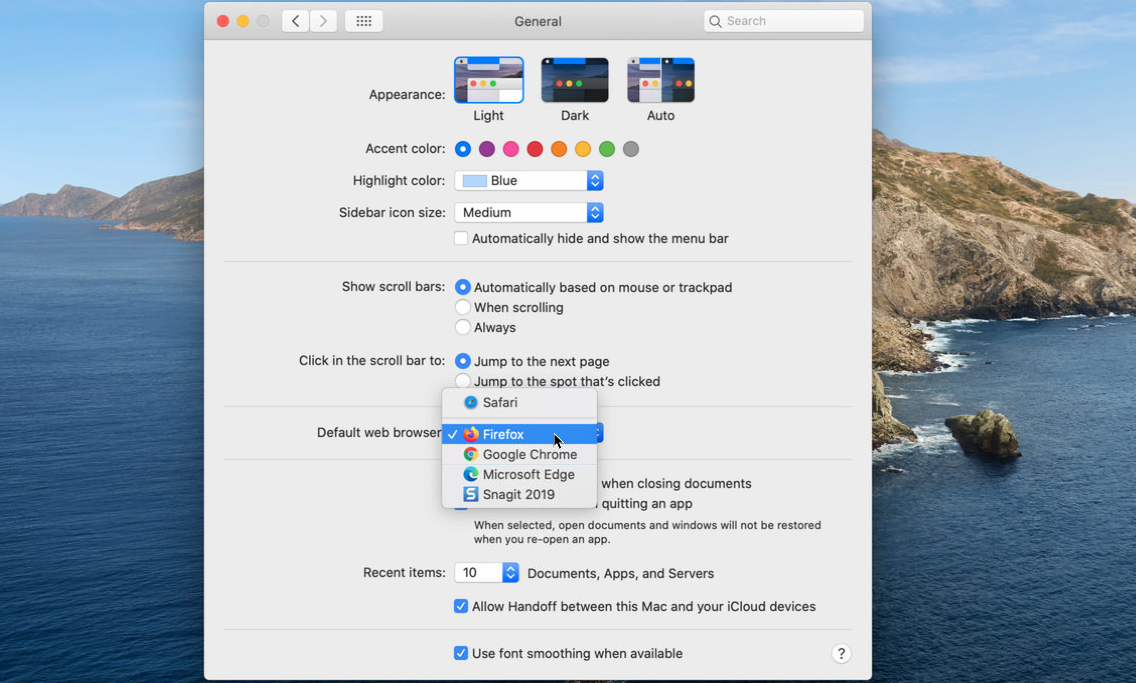Choose Firefox in the browser menu

pos(519,434)
